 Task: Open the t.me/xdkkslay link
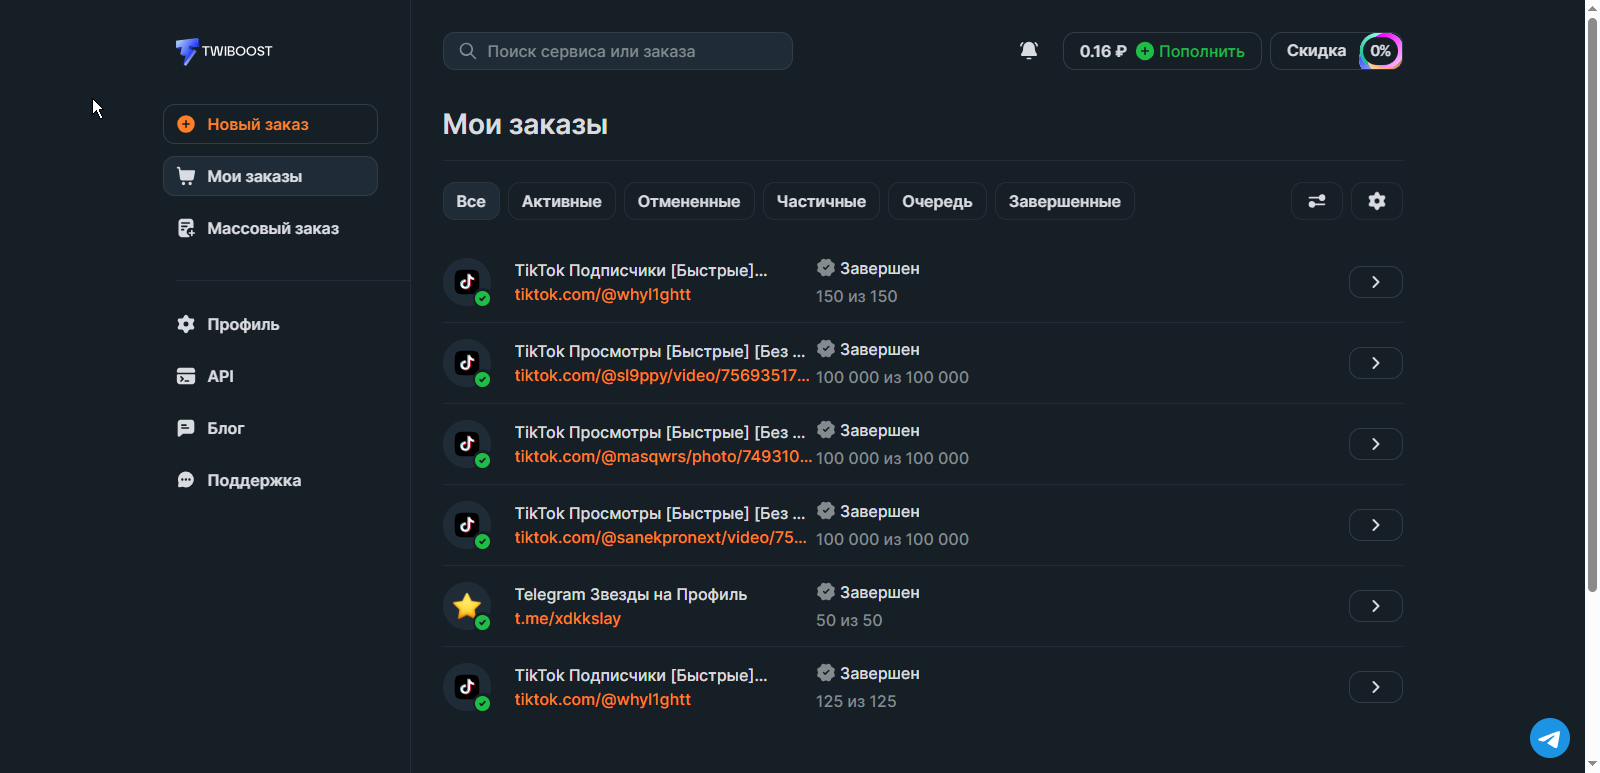tap(567, 619)
